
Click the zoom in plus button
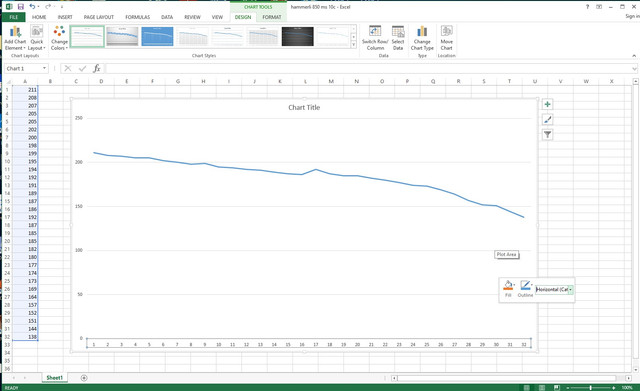[613, 387]
